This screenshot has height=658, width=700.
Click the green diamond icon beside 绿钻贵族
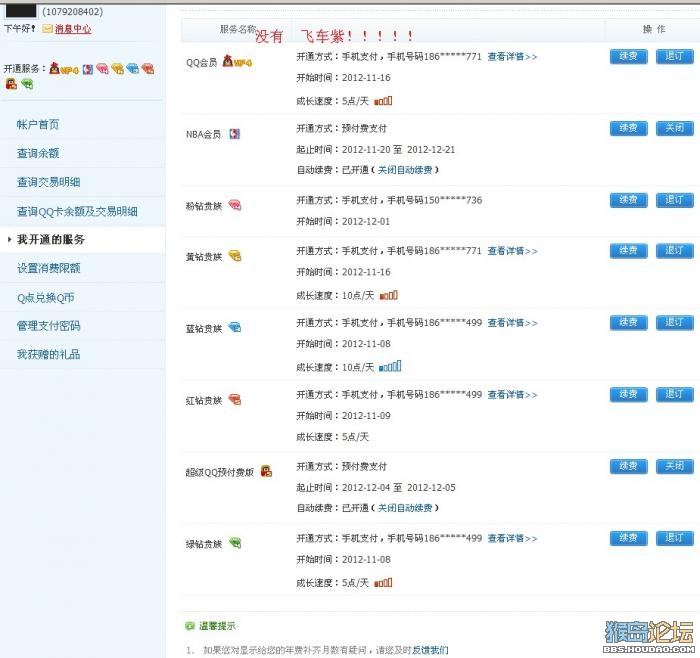(x=235, y=543)
